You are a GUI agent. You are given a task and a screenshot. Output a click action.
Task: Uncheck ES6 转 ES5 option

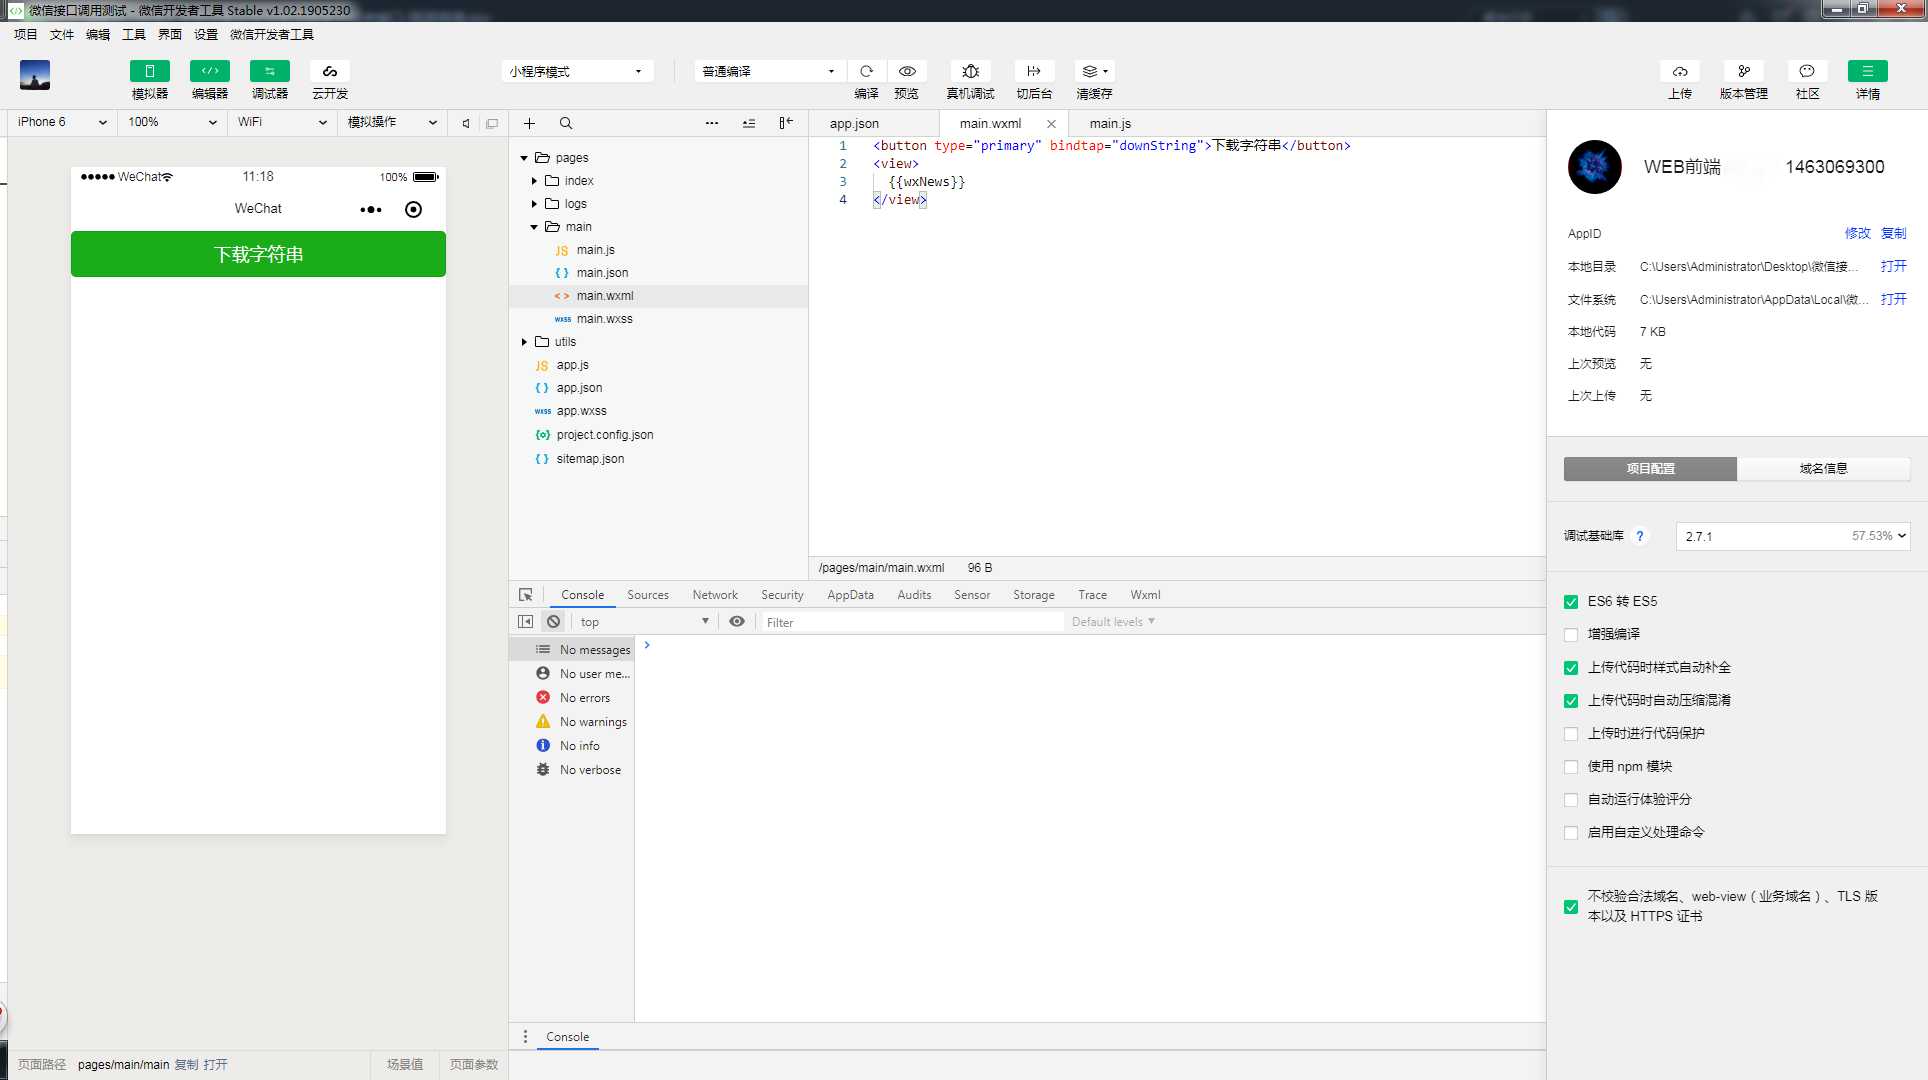pos(1571,601)
